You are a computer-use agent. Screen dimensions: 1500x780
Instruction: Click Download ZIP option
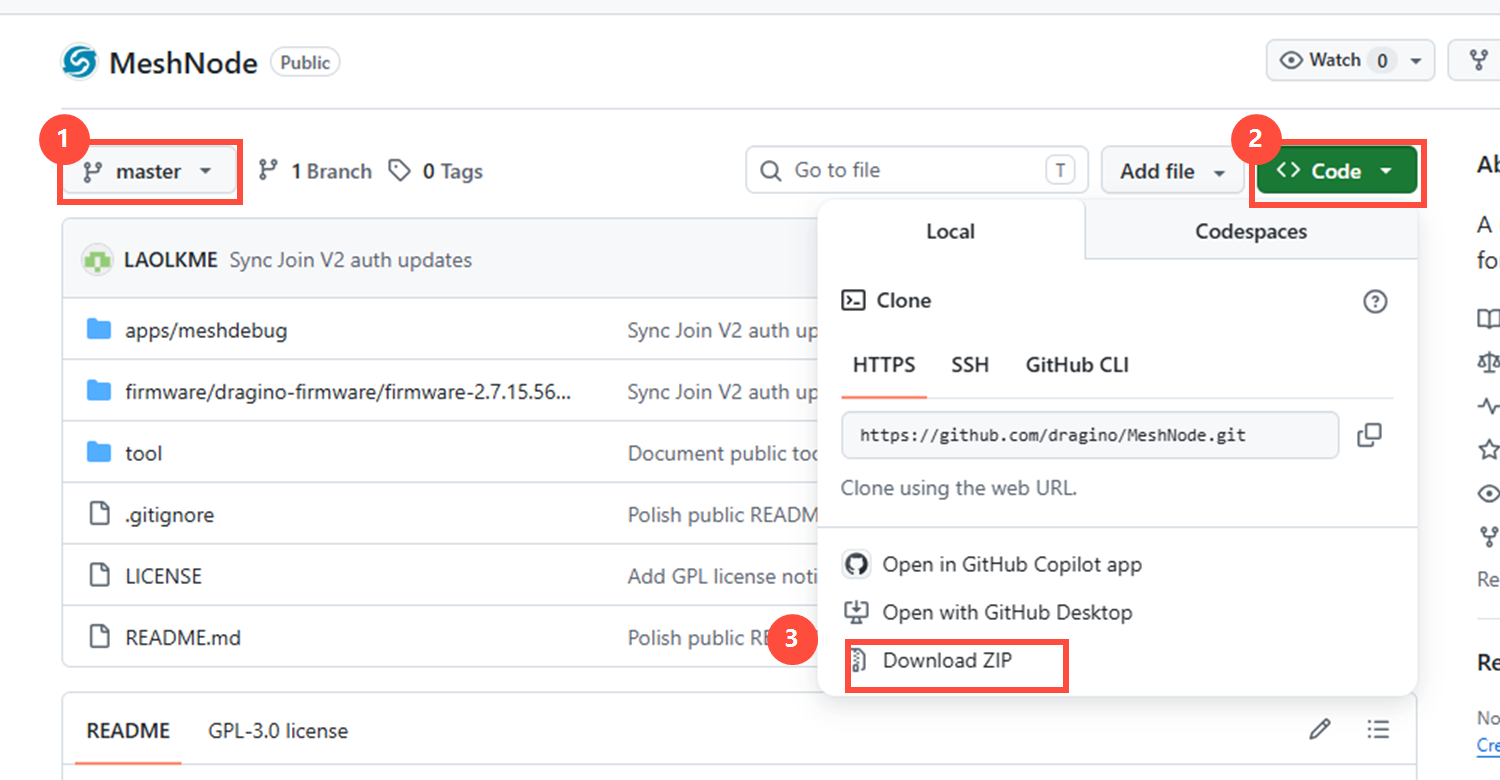(x=947, y=661)
